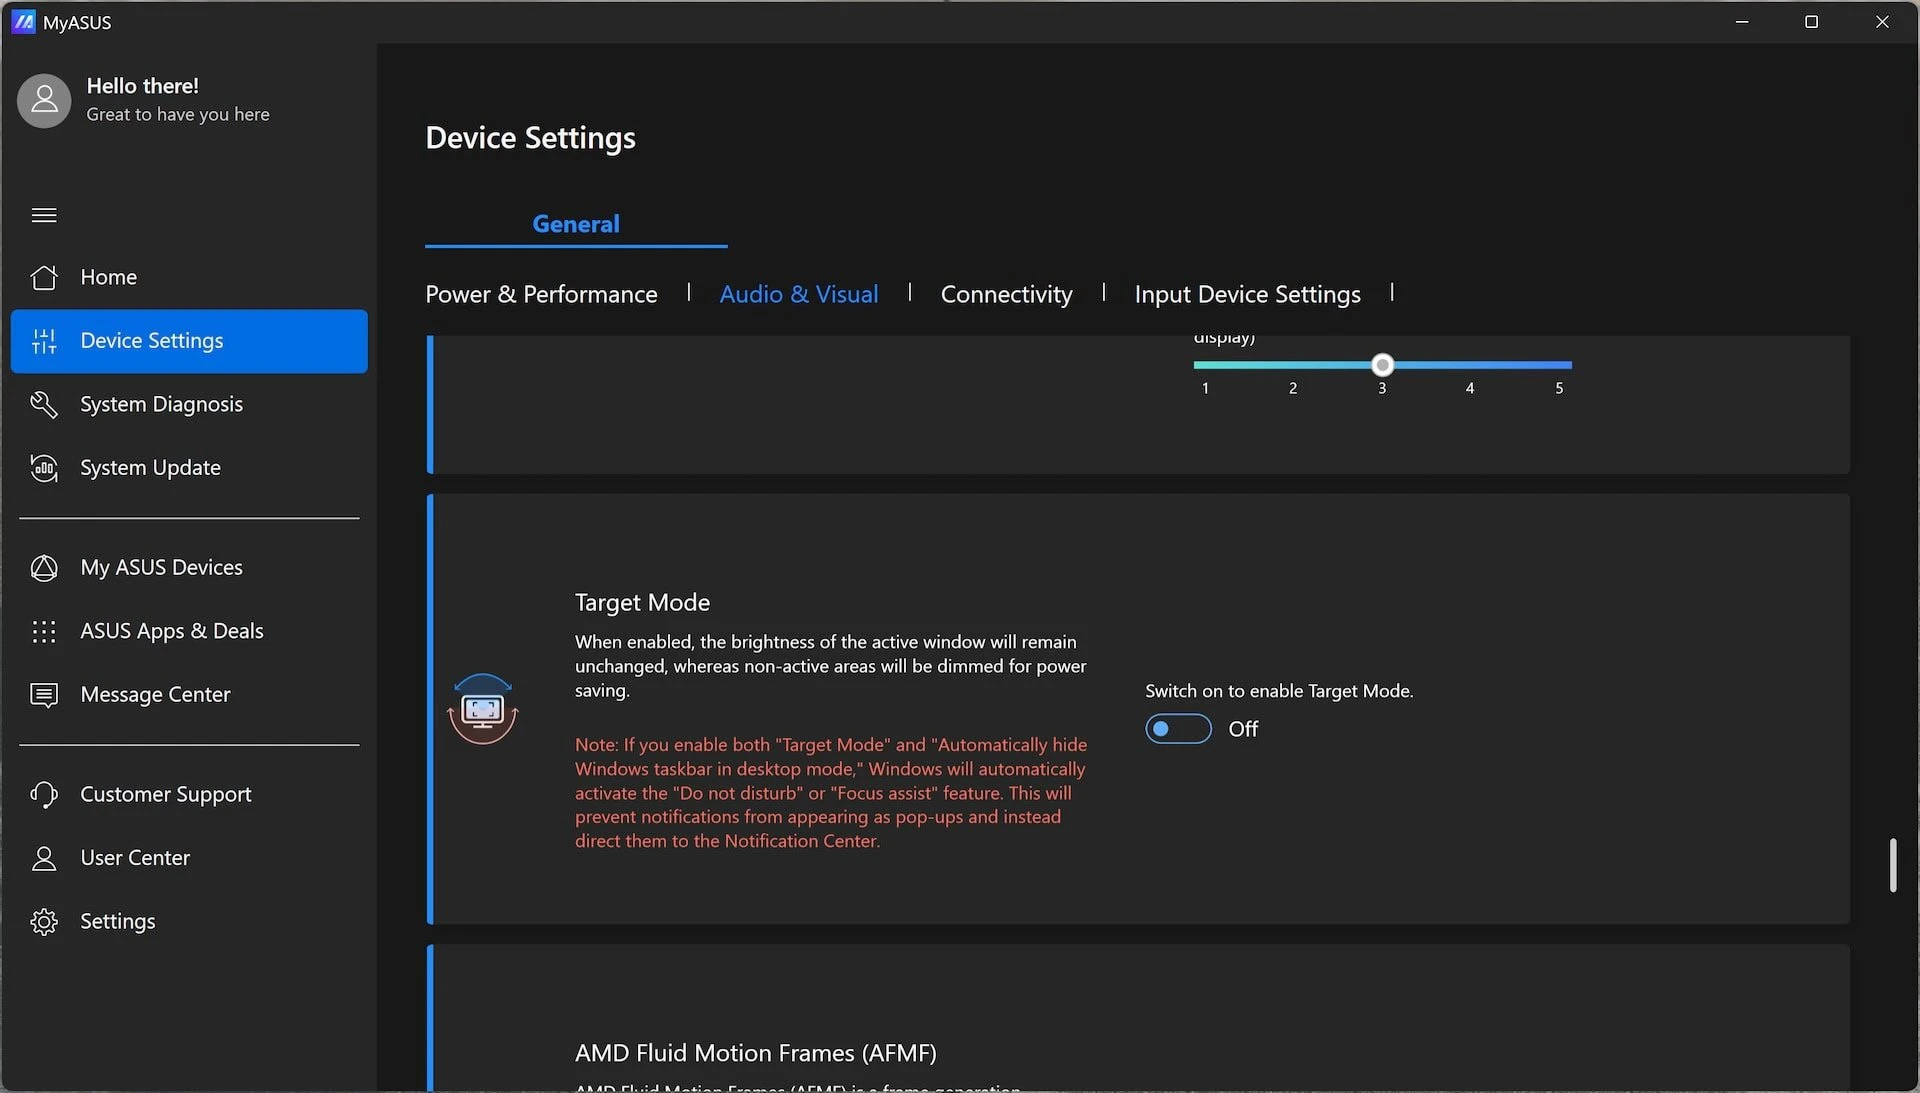Switch to Input Device Settings section

click(x=1247, y=294)
